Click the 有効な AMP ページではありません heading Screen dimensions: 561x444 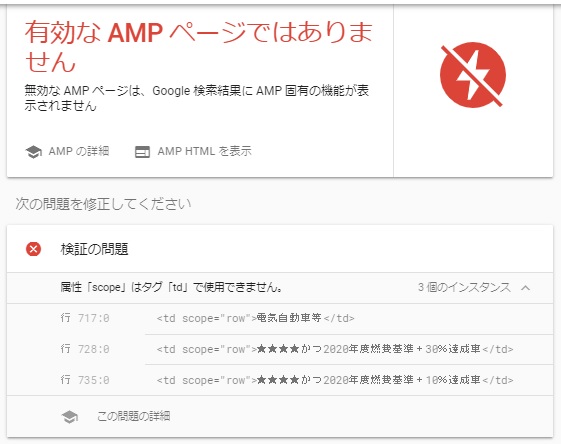tap(199, 47)
